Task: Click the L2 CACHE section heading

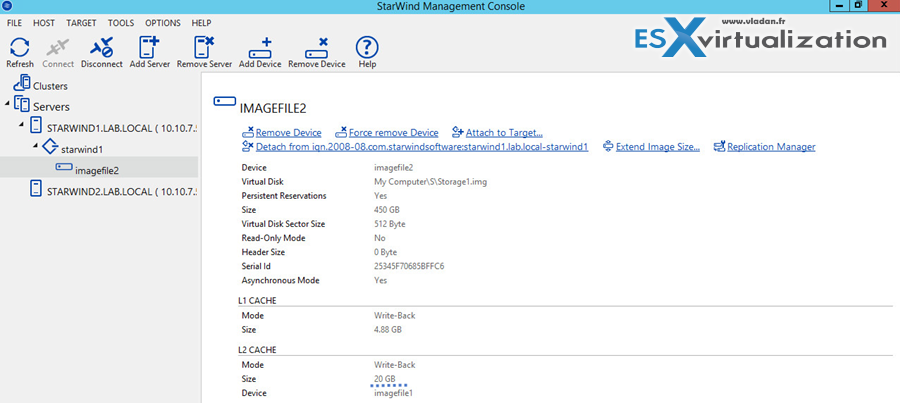Action: coord(258,350)
